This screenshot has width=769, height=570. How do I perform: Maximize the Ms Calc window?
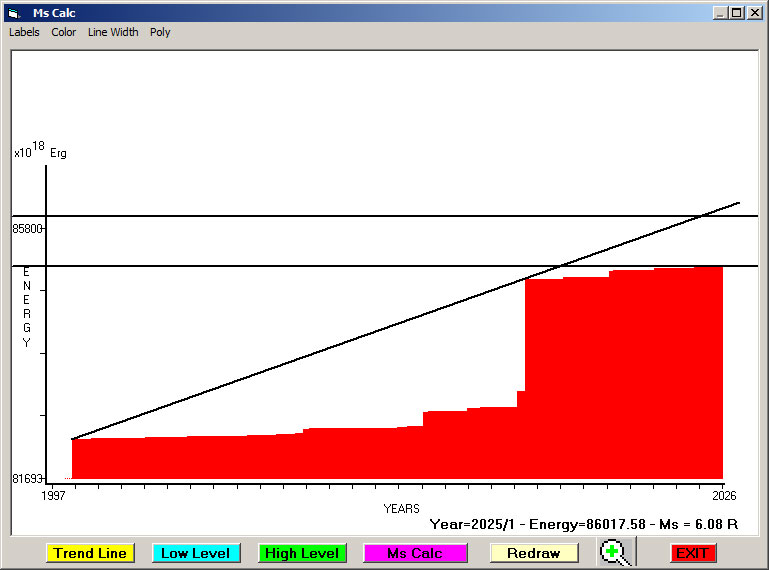(x=736, y=13)
